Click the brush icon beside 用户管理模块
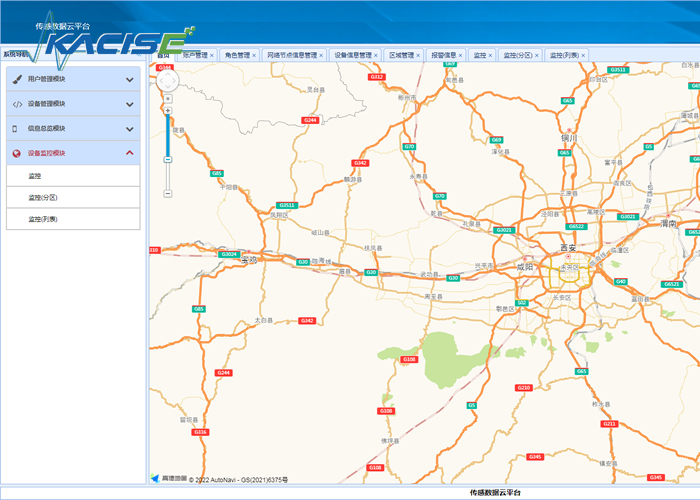Image resolution: width=700 pixels, height=500 pixels. [17, 79]
